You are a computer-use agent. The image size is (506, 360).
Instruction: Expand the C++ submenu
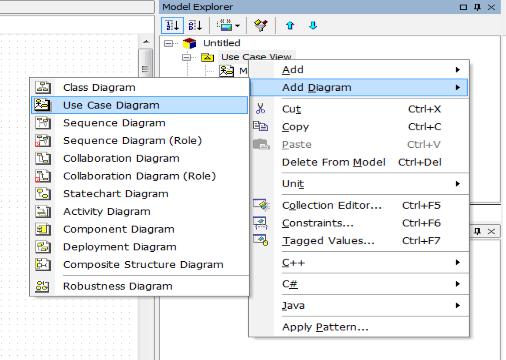pyautogui.click(x=359, y=262)
